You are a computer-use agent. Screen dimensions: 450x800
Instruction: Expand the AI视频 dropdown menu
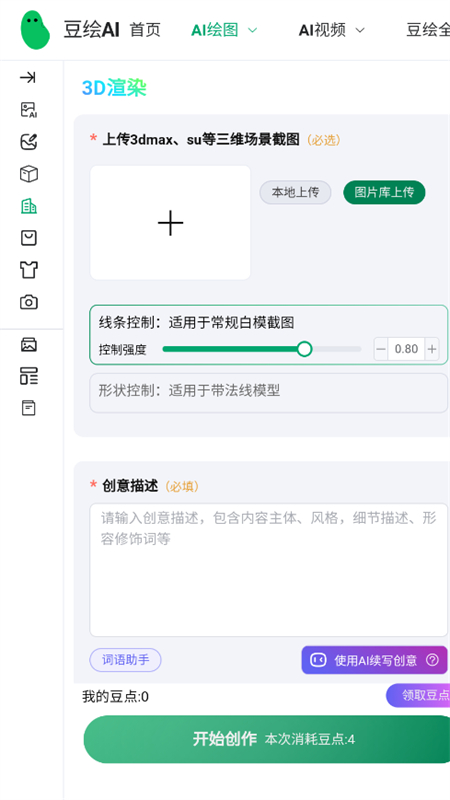tap(332, 30)
